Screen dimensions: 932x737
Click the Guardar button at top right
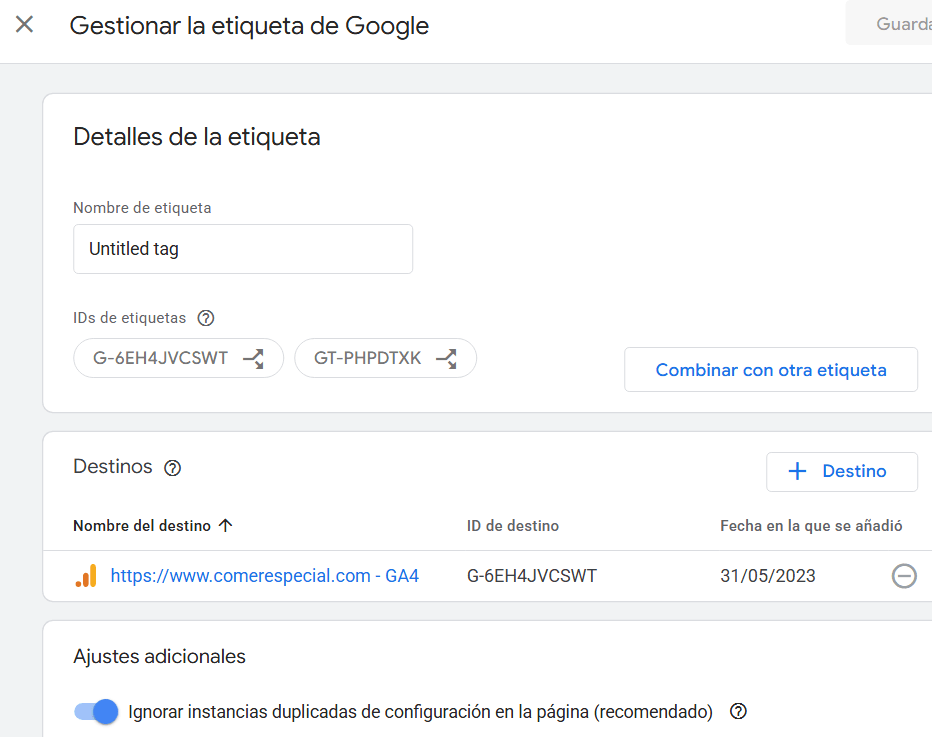889,23
